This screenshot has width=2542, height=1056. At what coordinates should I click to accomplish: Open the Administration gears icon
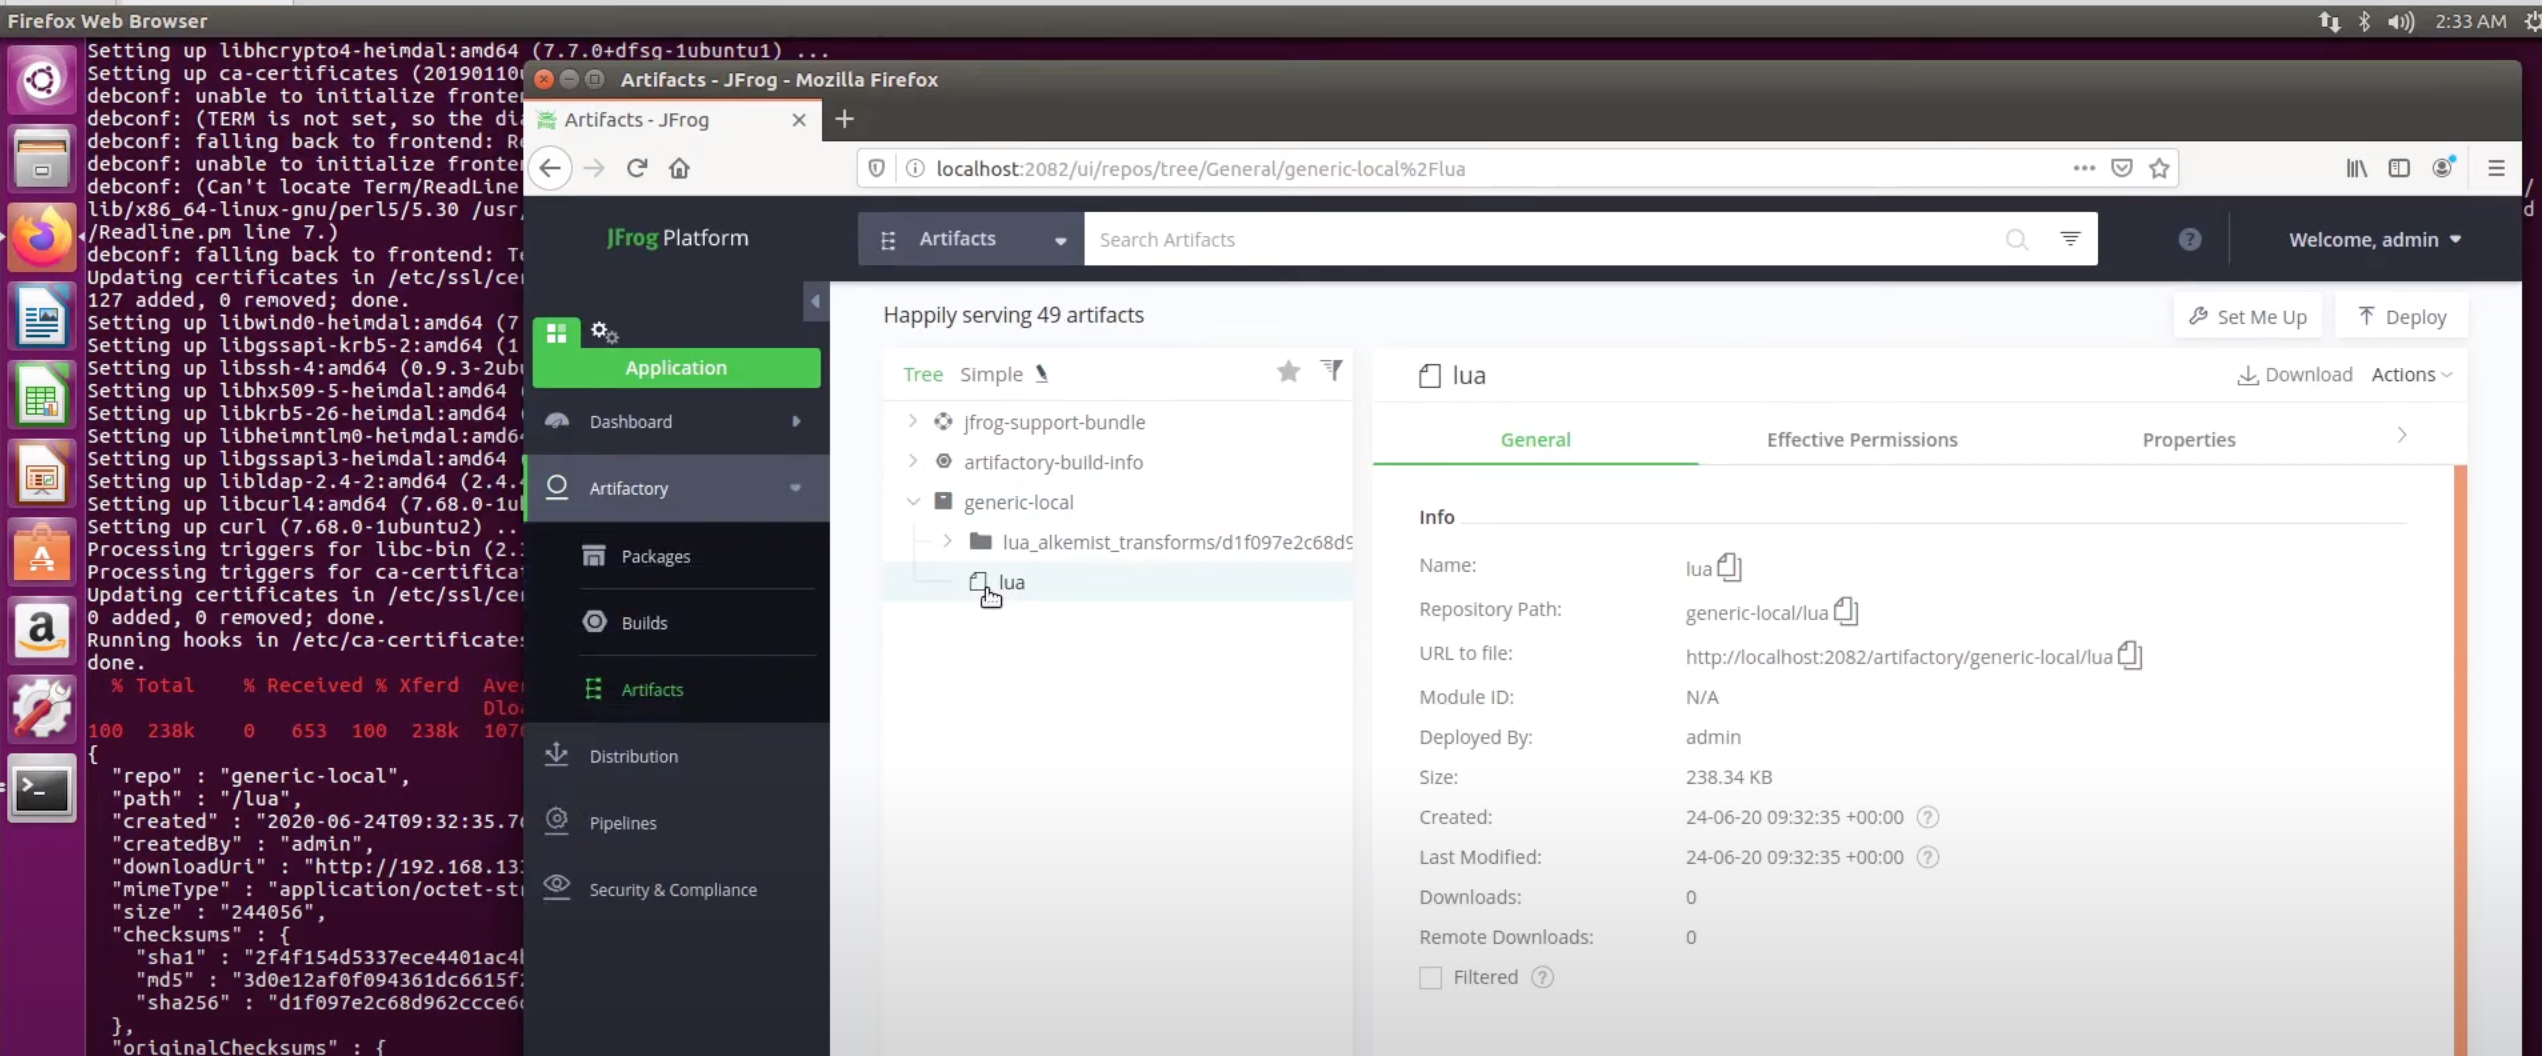point(604,332)
